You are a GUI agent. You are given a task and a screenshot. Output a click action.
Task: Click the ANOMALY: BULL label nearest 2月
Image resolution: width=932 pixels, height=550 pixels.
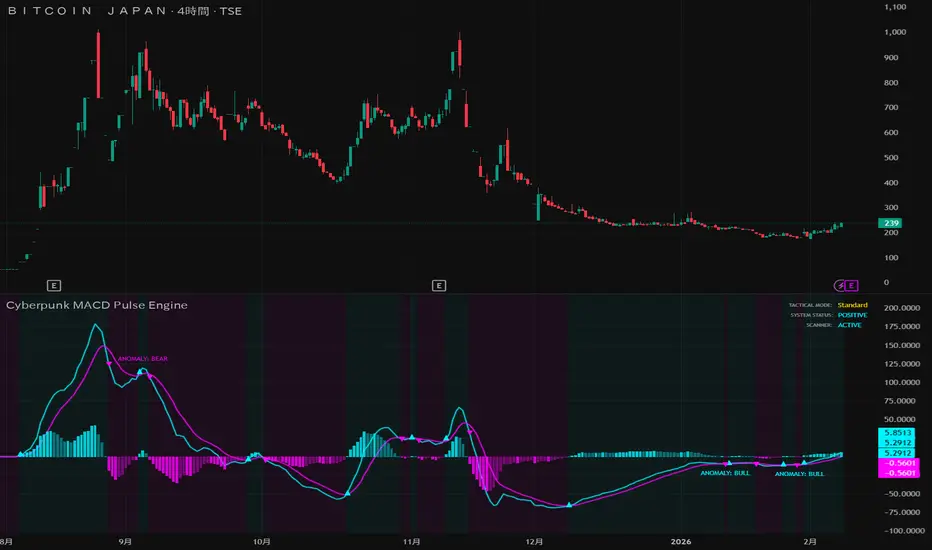click(x=799, y=474)
